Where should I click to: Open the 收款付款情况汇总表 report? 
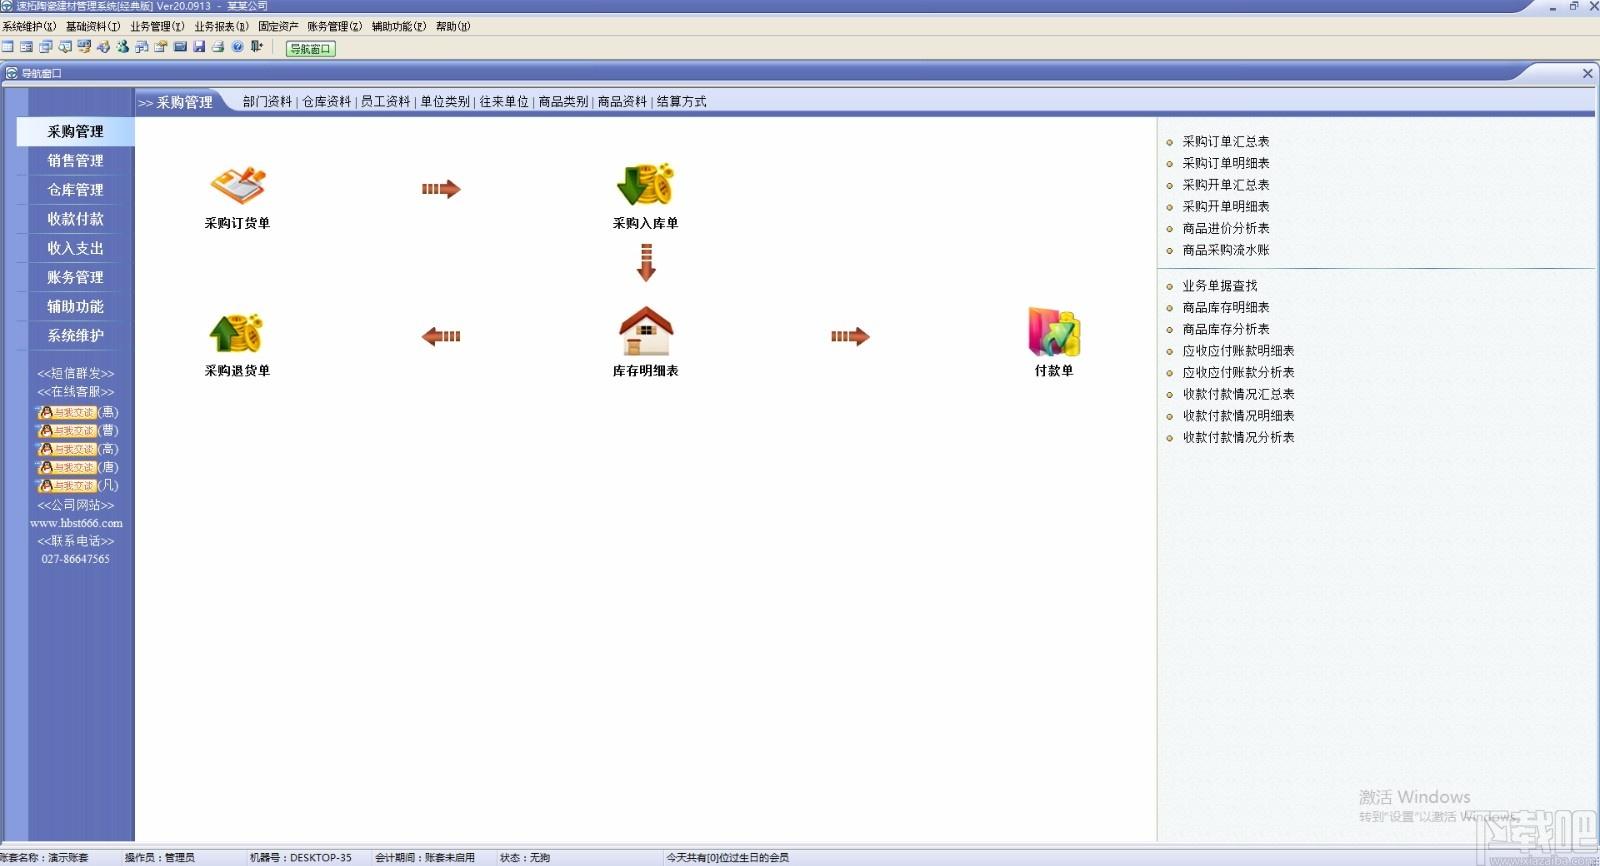point(1238,394)
